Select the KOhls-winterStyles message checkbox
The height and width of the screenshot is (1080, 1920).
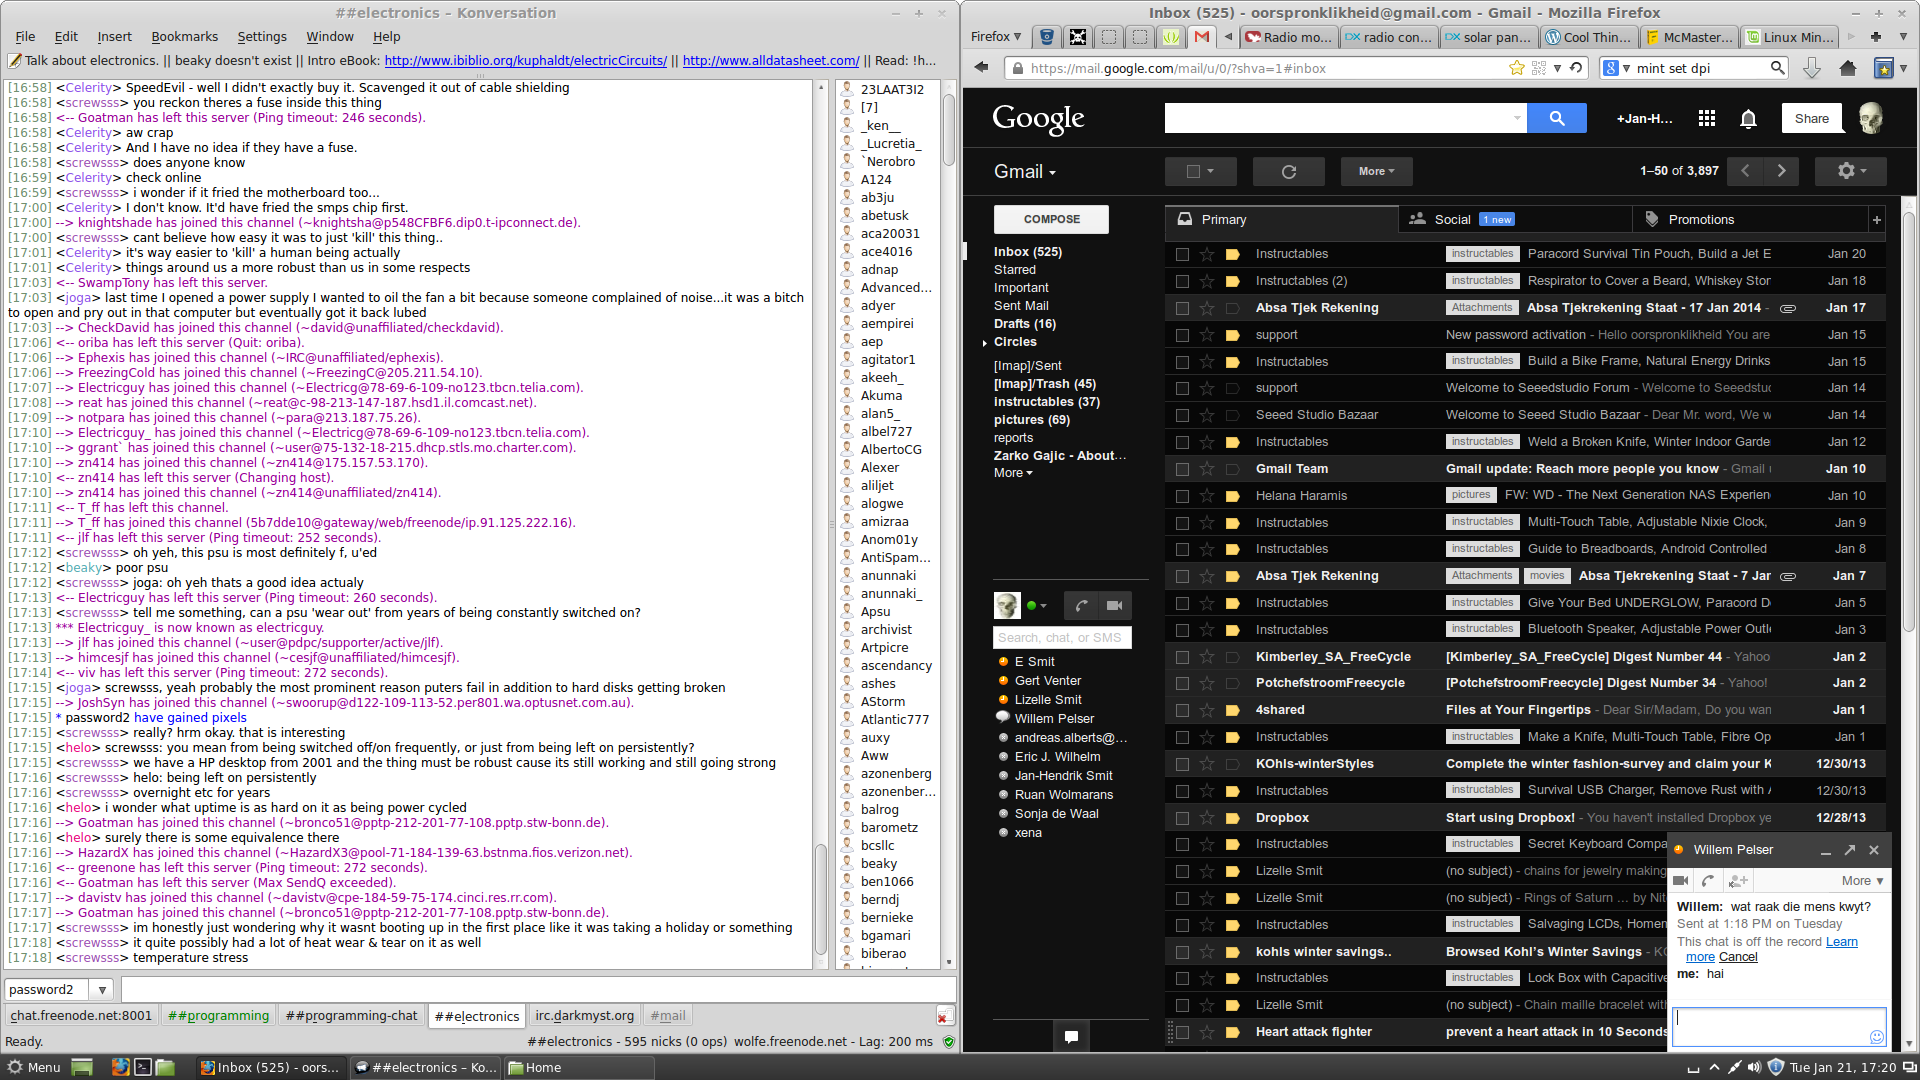click(x=1182, y=764)
